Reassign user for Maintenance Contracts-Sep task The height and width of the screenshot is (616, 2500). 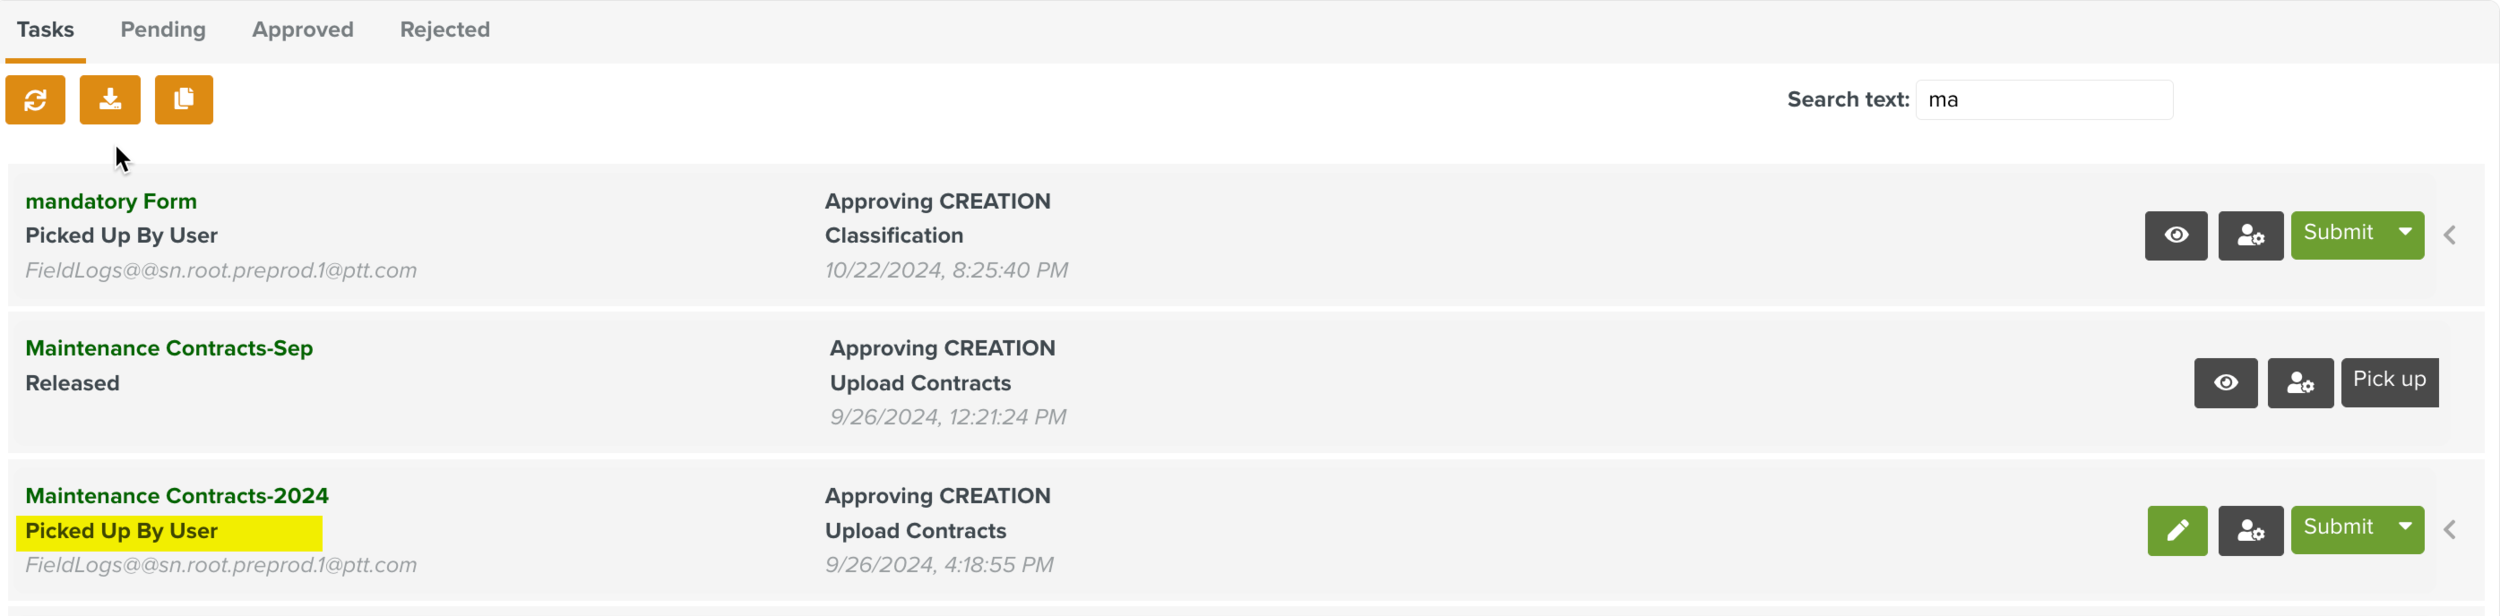tap(2300, 383)
